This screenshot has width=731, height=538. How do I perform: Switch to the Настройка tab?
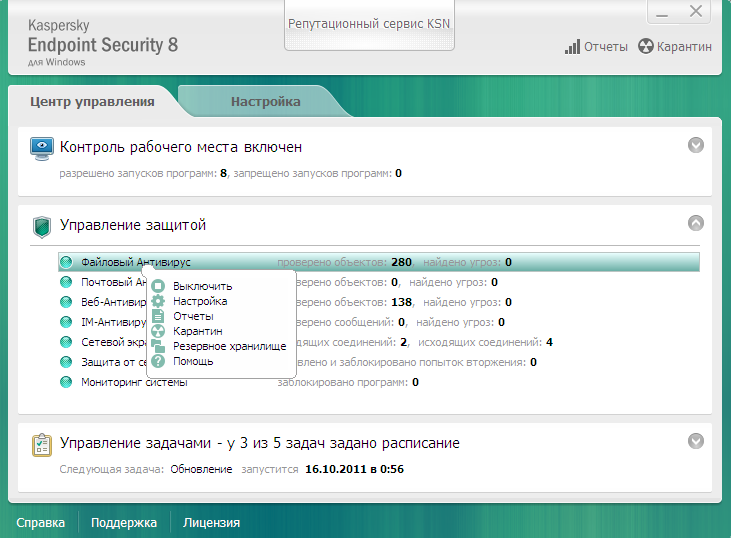(x=266, y=102)
